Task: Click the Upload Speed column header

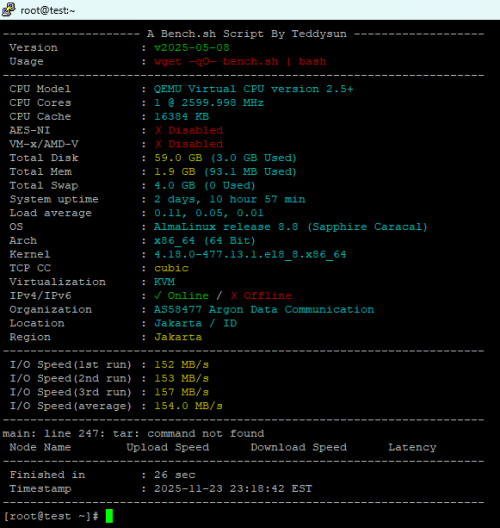Action: pos(168,448)
